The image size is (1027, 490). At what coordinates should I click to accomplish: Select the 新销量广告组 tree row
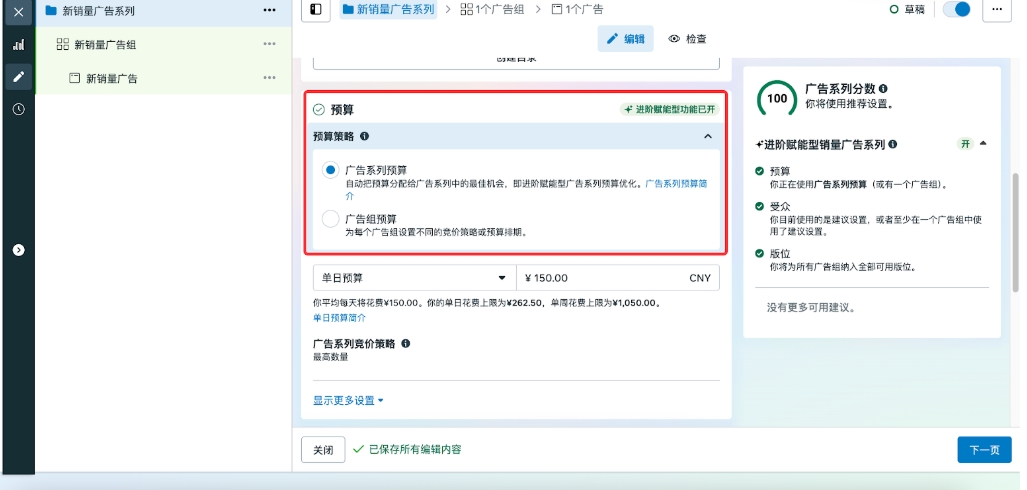click(x=163, y=45)
